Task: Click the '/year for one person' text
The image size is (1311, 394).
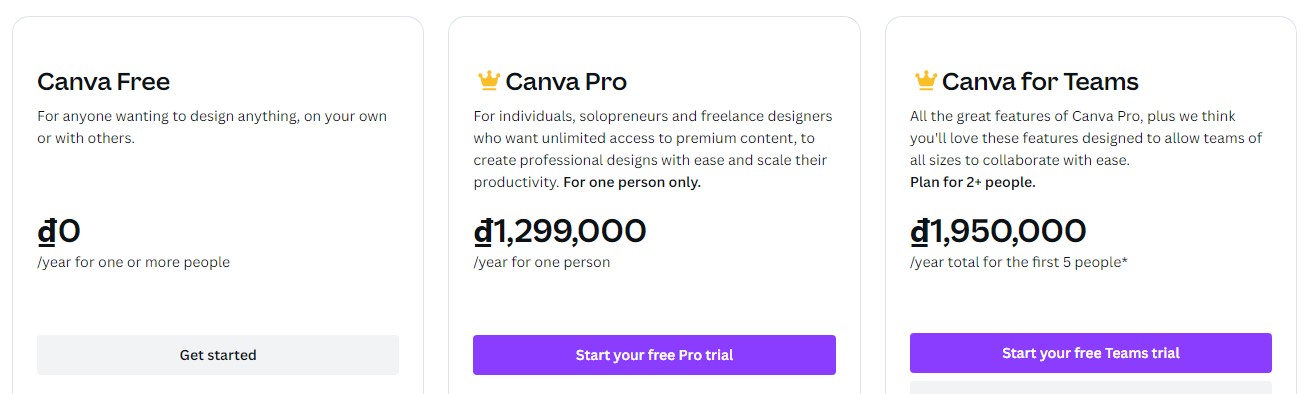Action: click(x=541, y=262)
